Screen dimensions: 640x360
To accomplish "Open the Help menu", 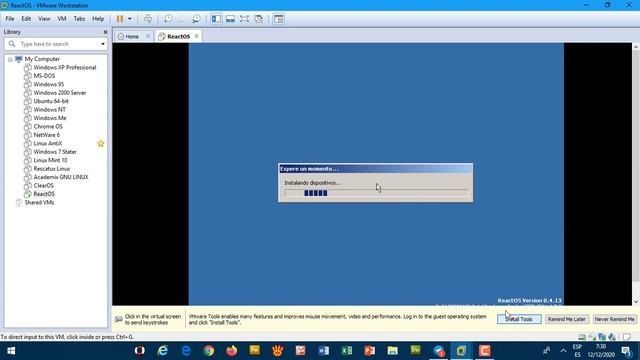I will [x=98, y=19].
